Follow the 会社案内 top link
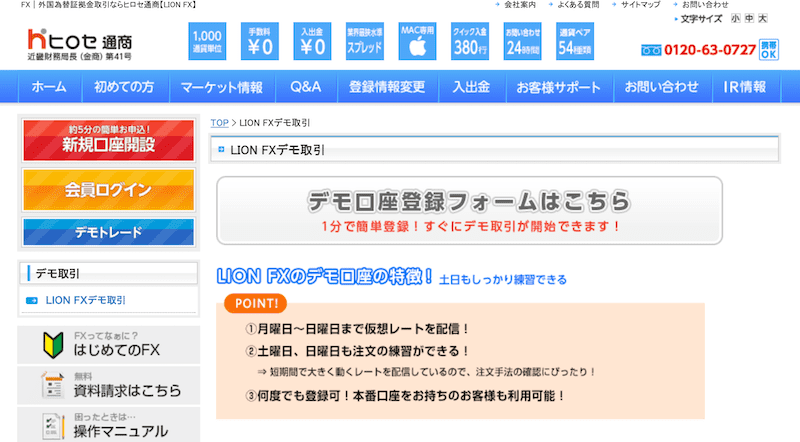This screenshot has height=442, width=800. [x=520, y=5]
